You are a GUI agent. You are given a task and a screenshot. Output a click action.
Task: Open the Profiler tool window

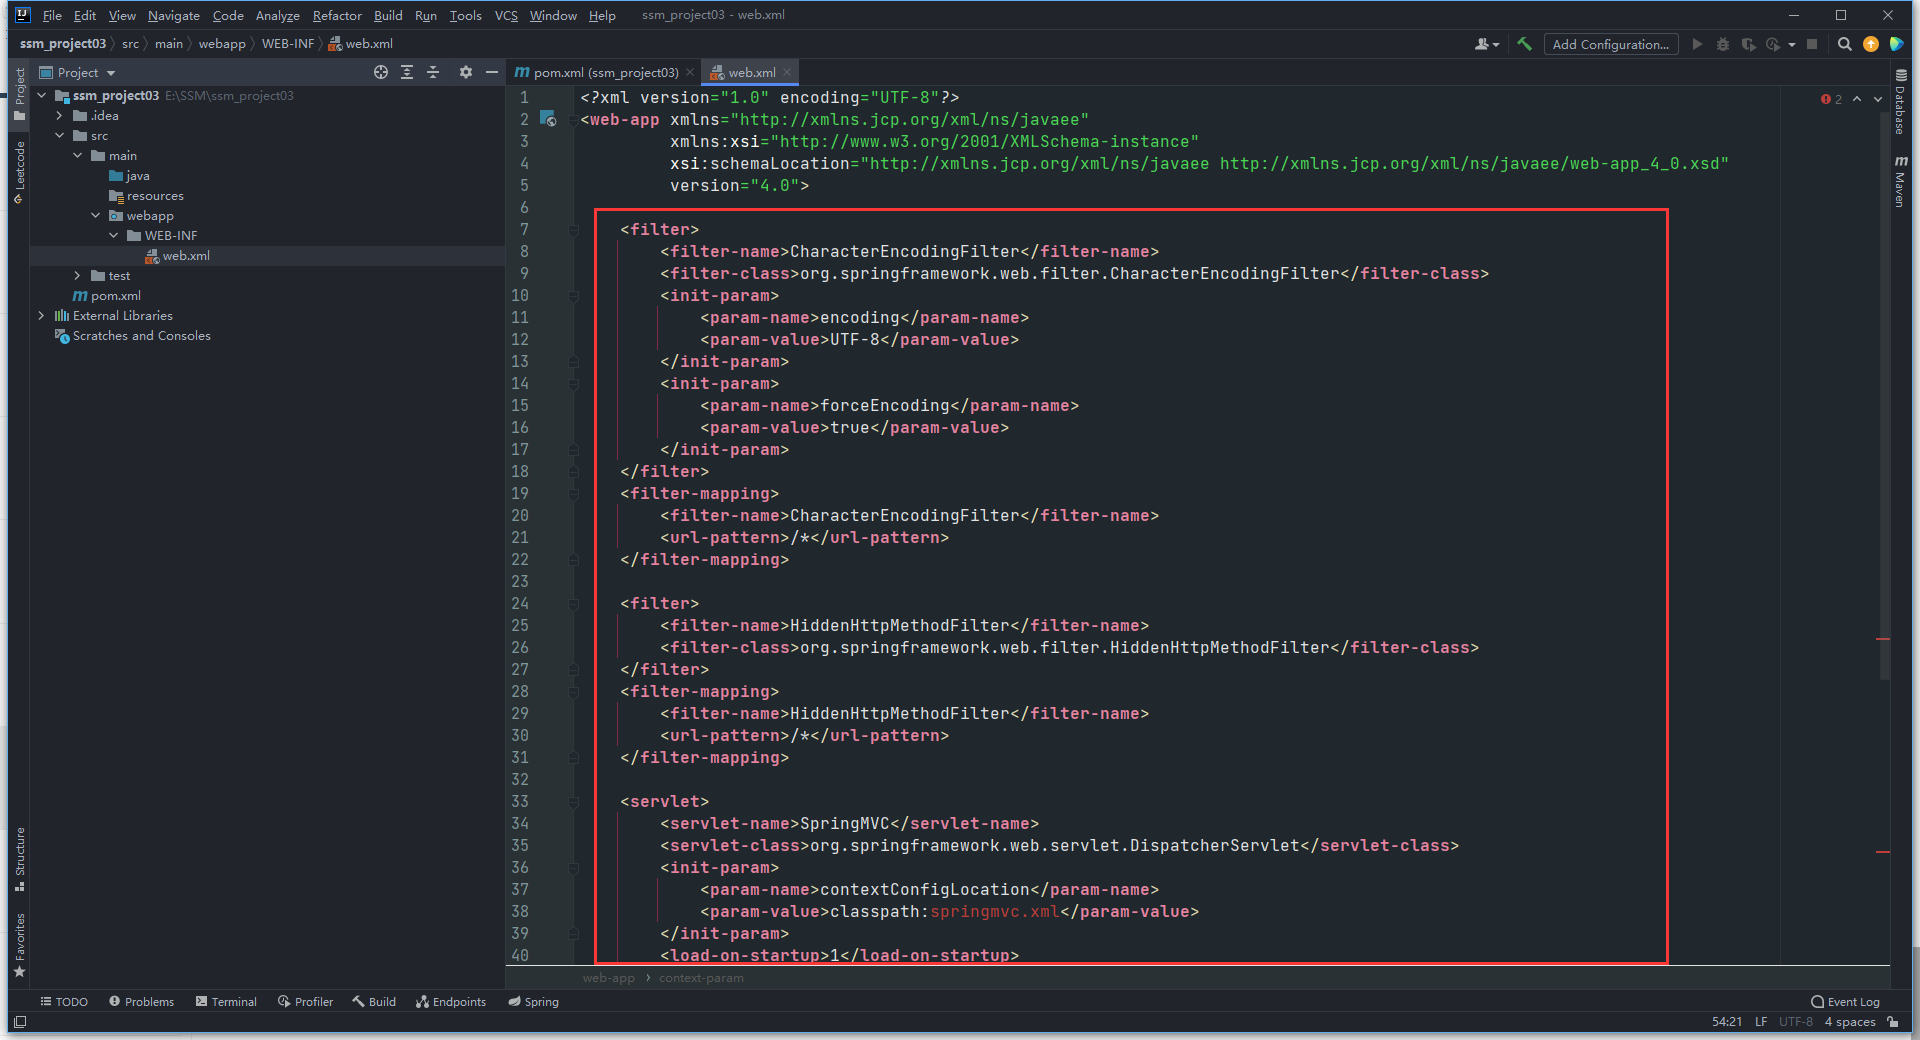pos(305,1002)
